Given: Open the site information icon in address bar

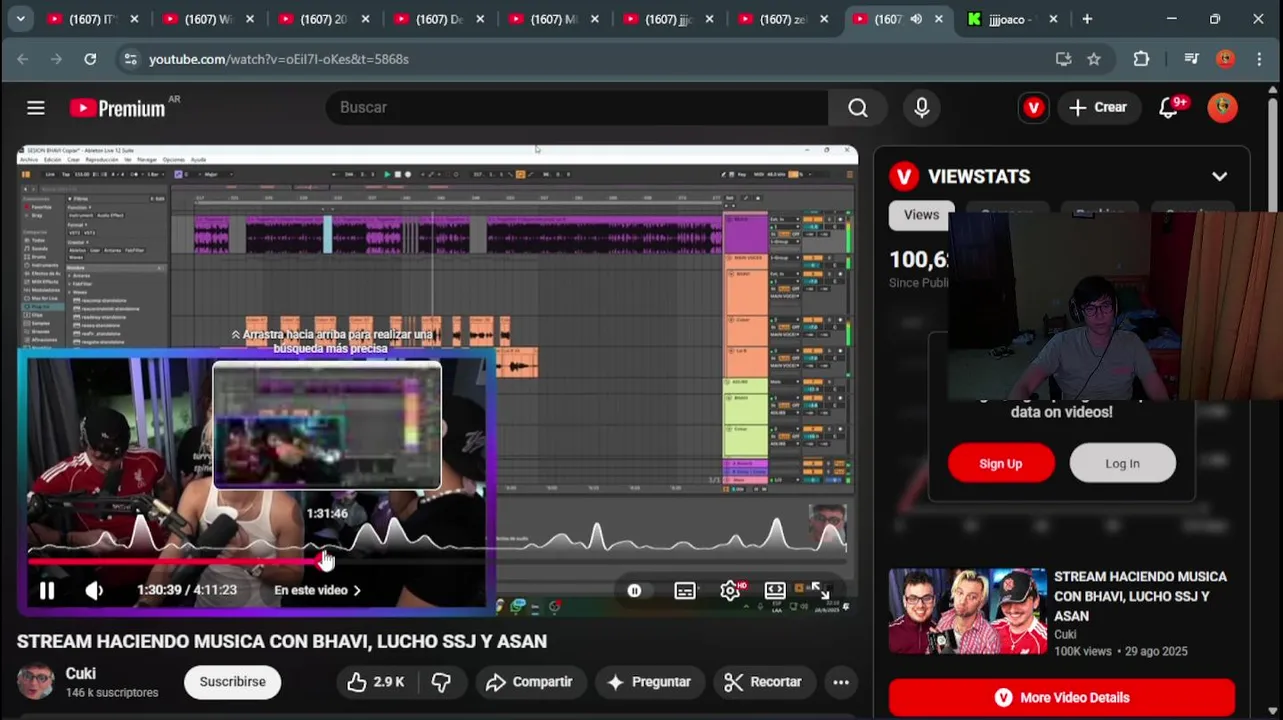Looking at the screenshot, I should tap(130, 59).
